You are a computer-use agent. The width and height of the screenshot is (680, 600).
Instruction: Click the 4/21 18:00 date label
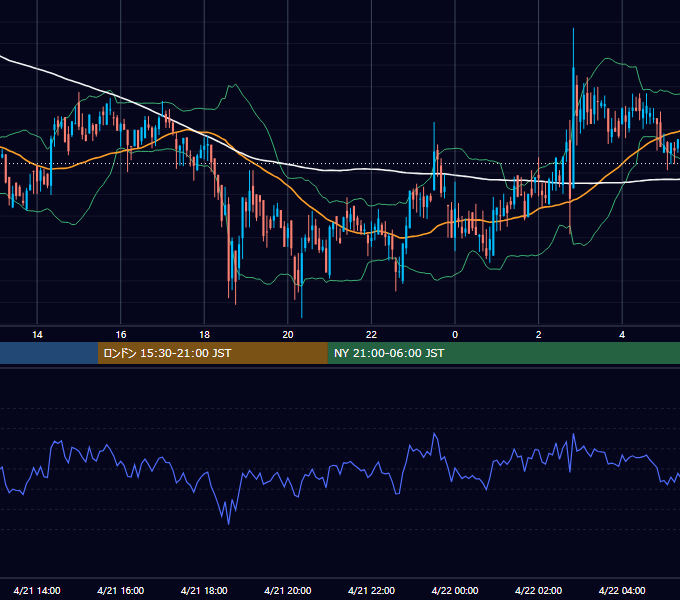click(204, 590)
